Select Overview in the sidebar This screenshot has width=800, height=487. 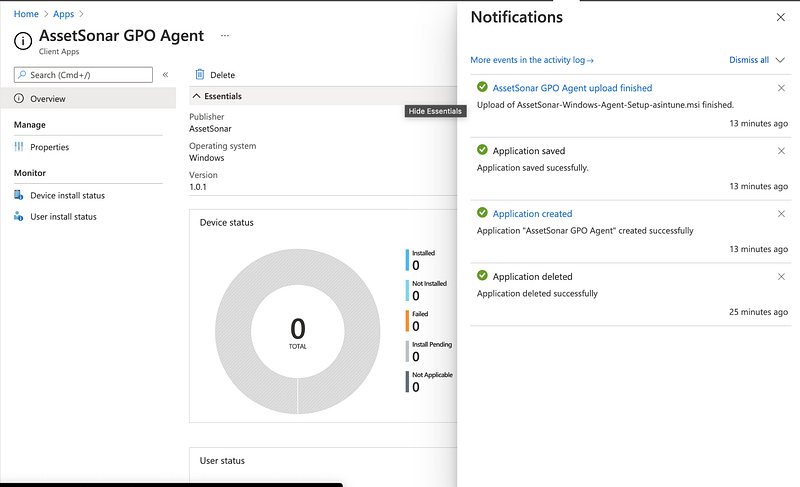(x=88, y=98)
